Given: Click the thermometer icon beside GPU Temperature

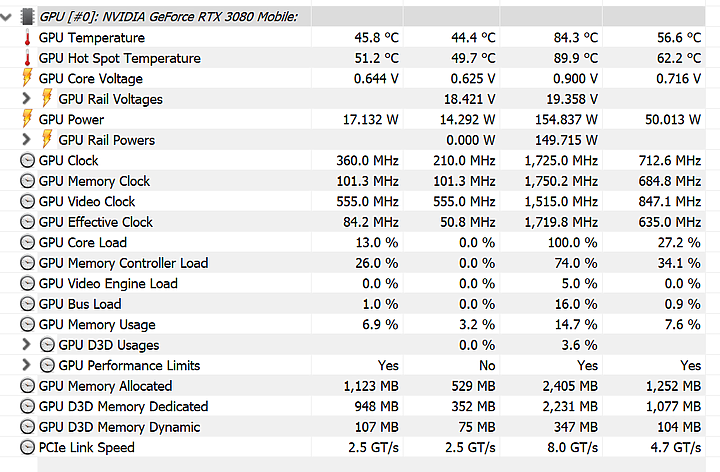Looking at the screenshot, I should pyautogui.click(x=27, y=38).
